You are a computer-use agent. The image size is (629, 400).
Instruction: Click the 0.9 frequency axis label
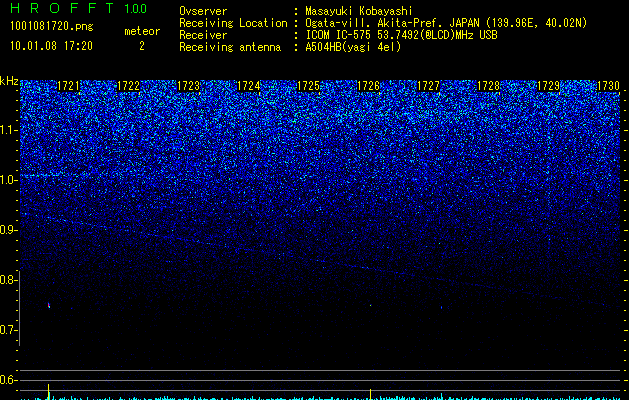point(9,230)
